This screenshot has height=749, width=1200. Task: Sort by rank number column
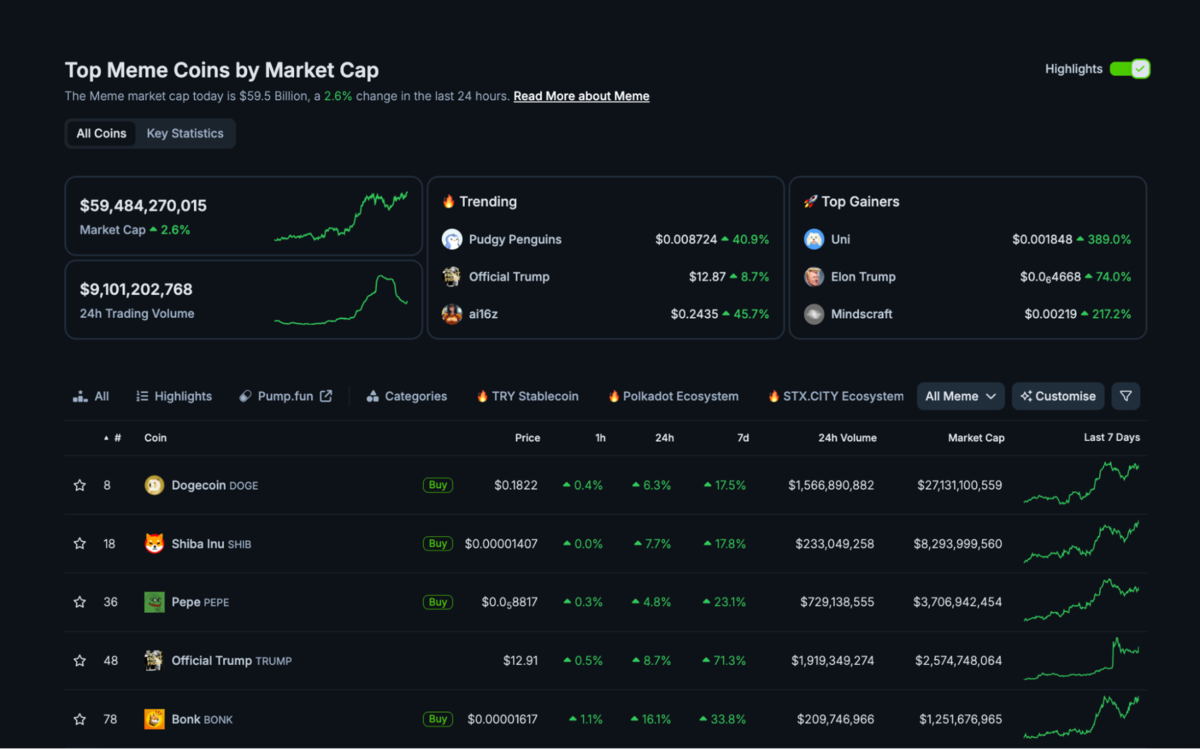point(112,438)
